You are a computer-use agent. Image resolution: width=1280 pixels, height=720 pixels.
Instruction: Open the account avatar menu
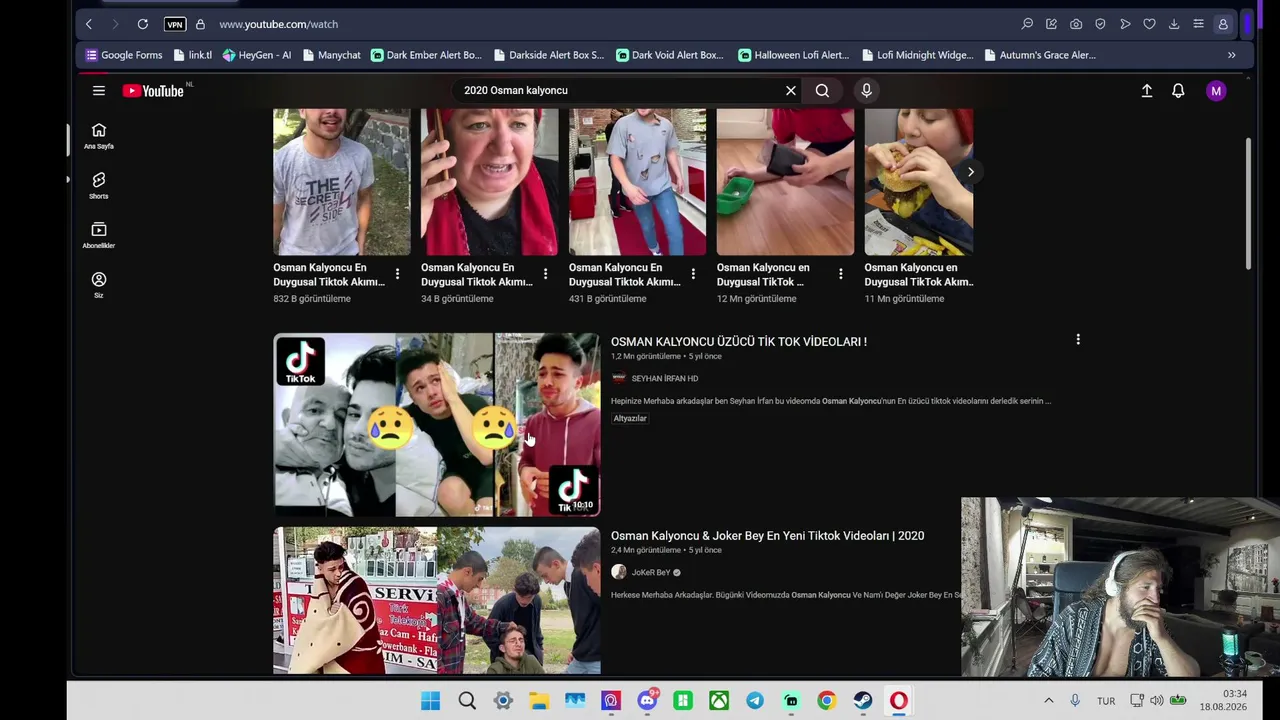1216,91
